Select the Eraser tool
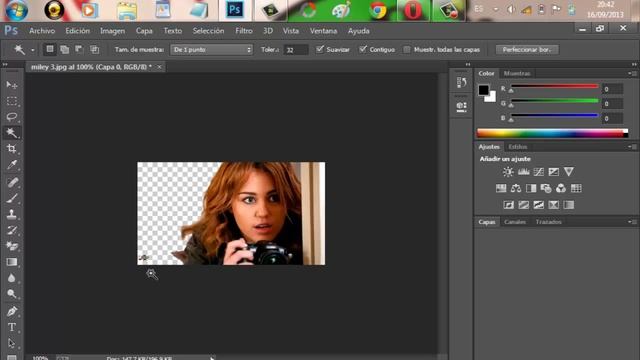The width and height of the screenshot is (640, 360). click(x=11, y=246)
